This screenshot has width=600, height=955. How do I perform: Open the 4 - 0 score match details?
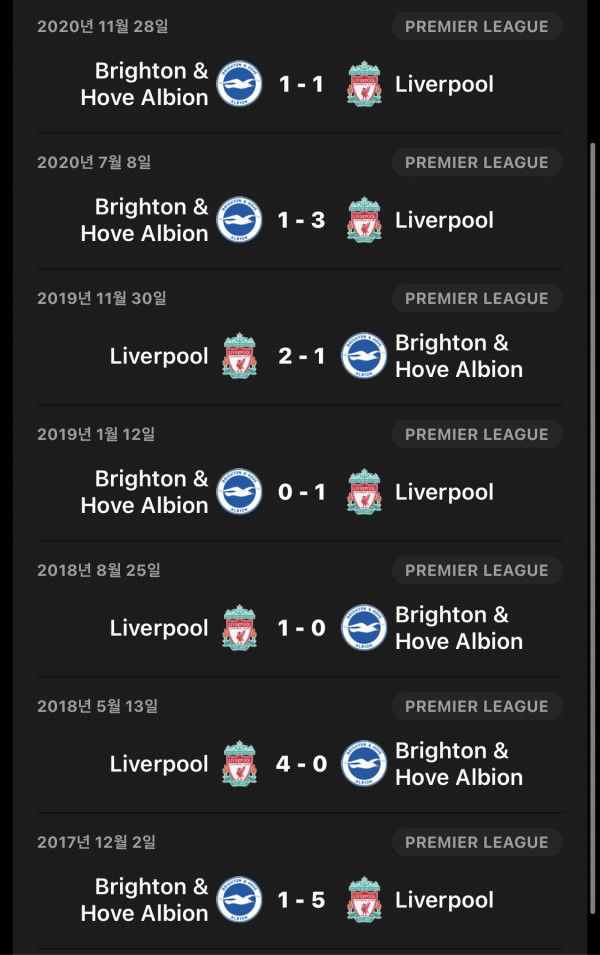pos(302,764)
